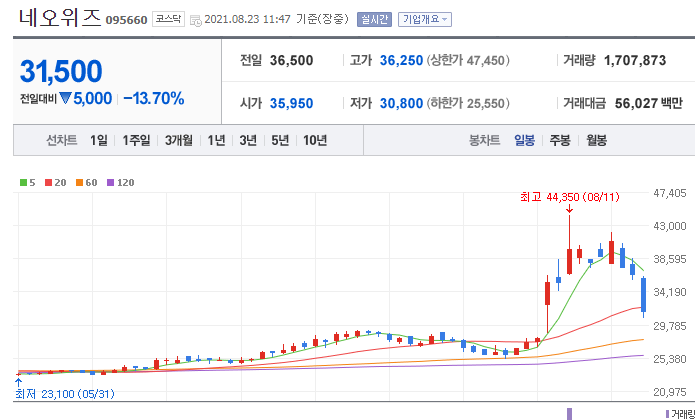Click the 최저 23,100 arrow marker

[19, 381]
